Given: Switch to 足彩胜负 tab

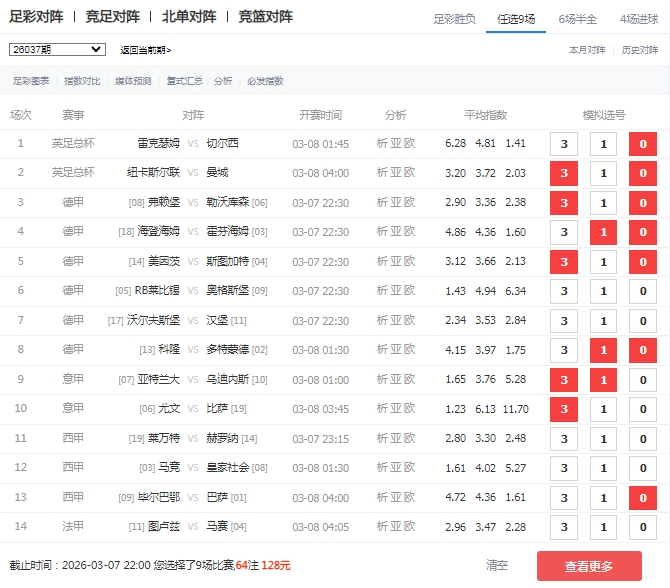Looking at the screenshot, I should coord(454,19).
